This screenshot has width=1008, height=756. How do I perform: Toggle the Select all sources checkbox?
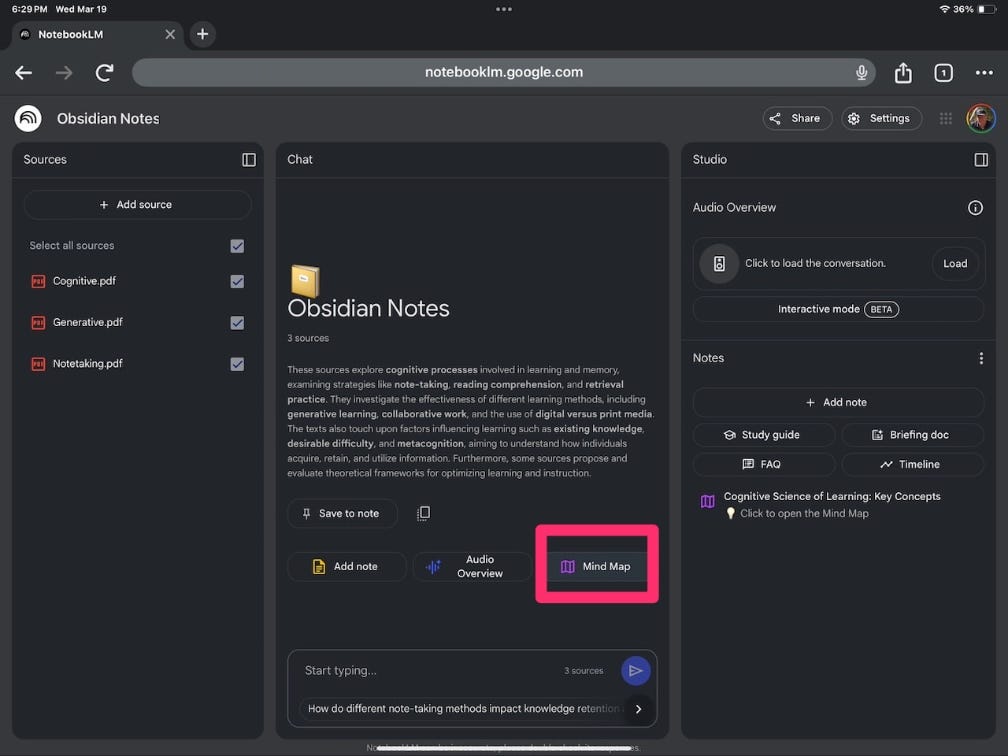coord(237,246)
